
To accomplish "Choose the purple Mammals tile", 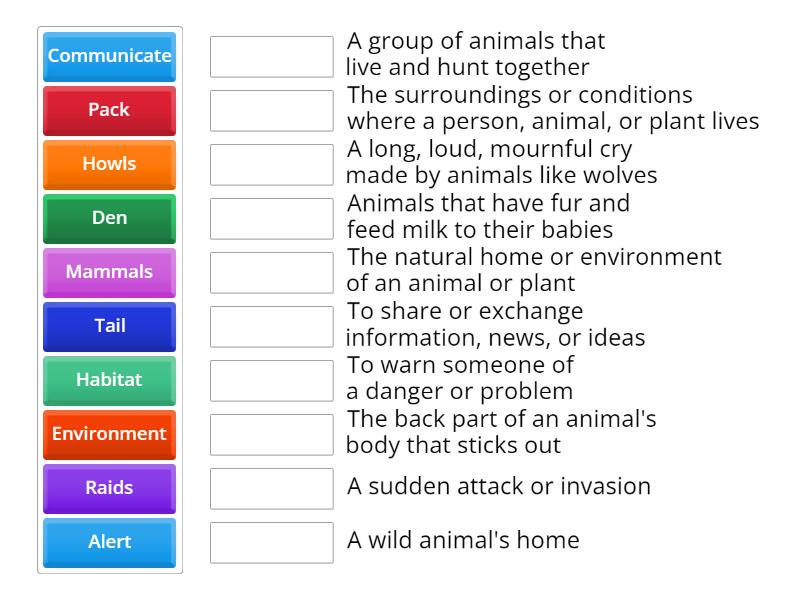I will (x=109, y=272).
